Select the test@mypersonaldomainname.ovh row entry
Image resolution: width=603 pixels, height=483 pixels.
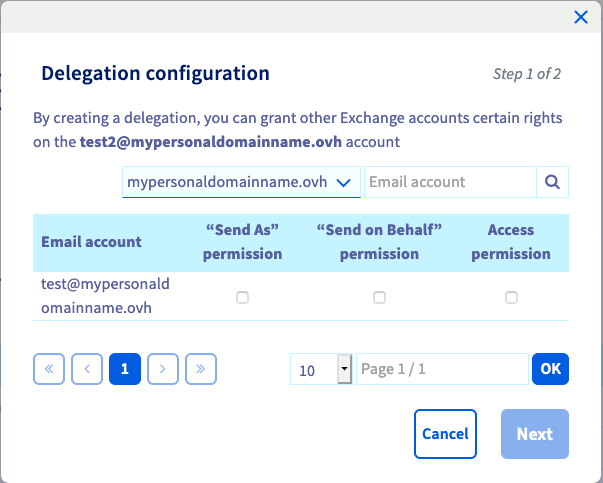(x=105, y=297)
